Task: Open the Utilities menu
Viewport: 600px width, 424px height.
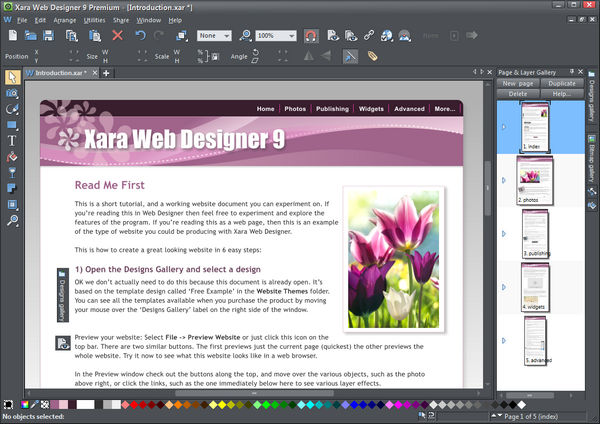Action: pos(96,19)
